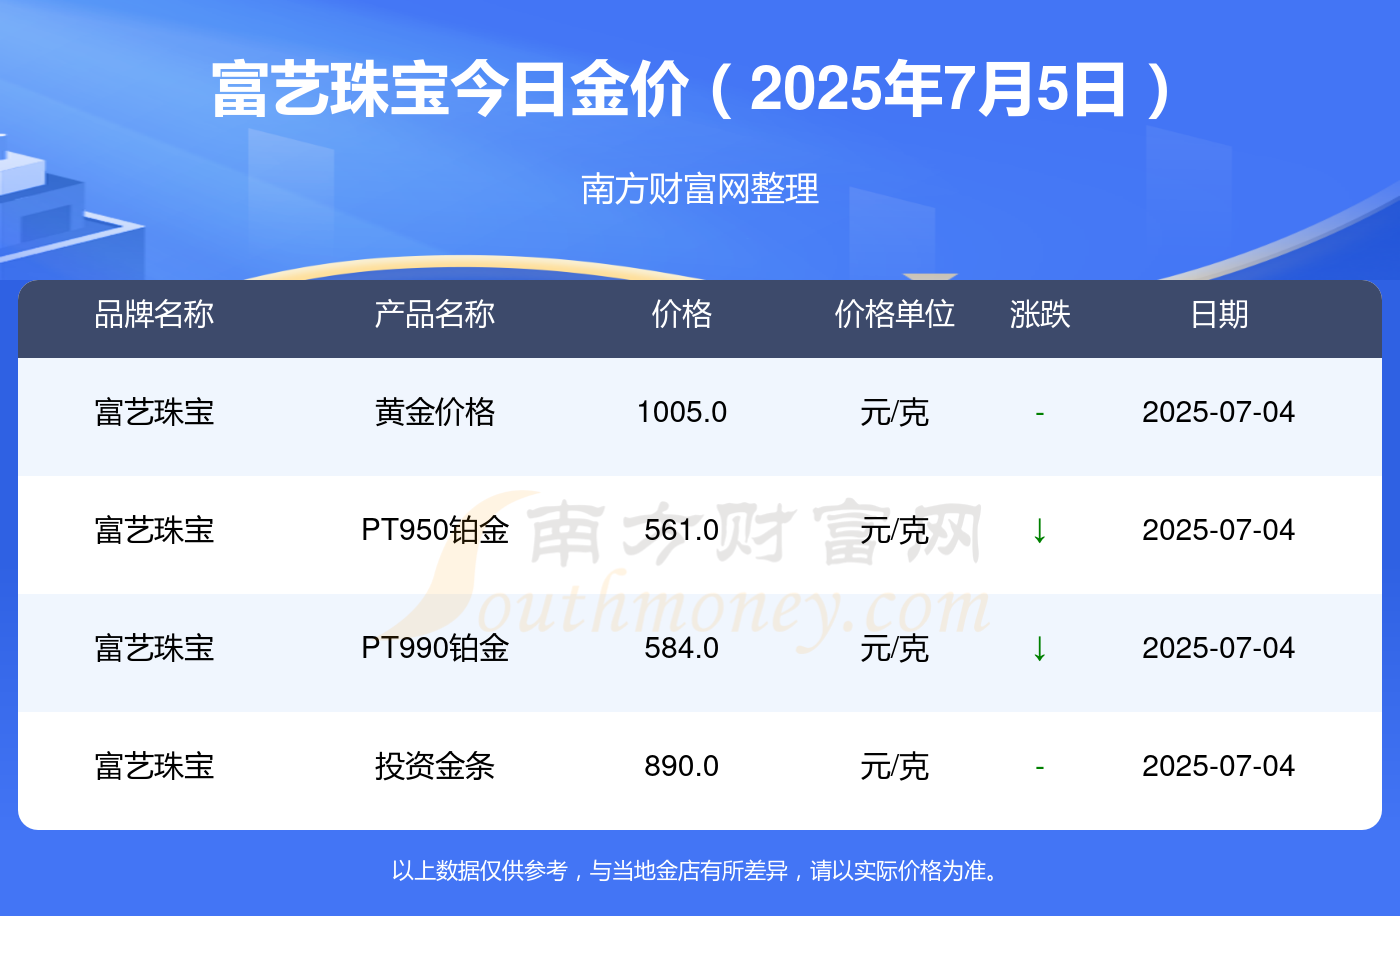
Task: Click the 投资金条 product cell
Action: click(x=434, y=766)
